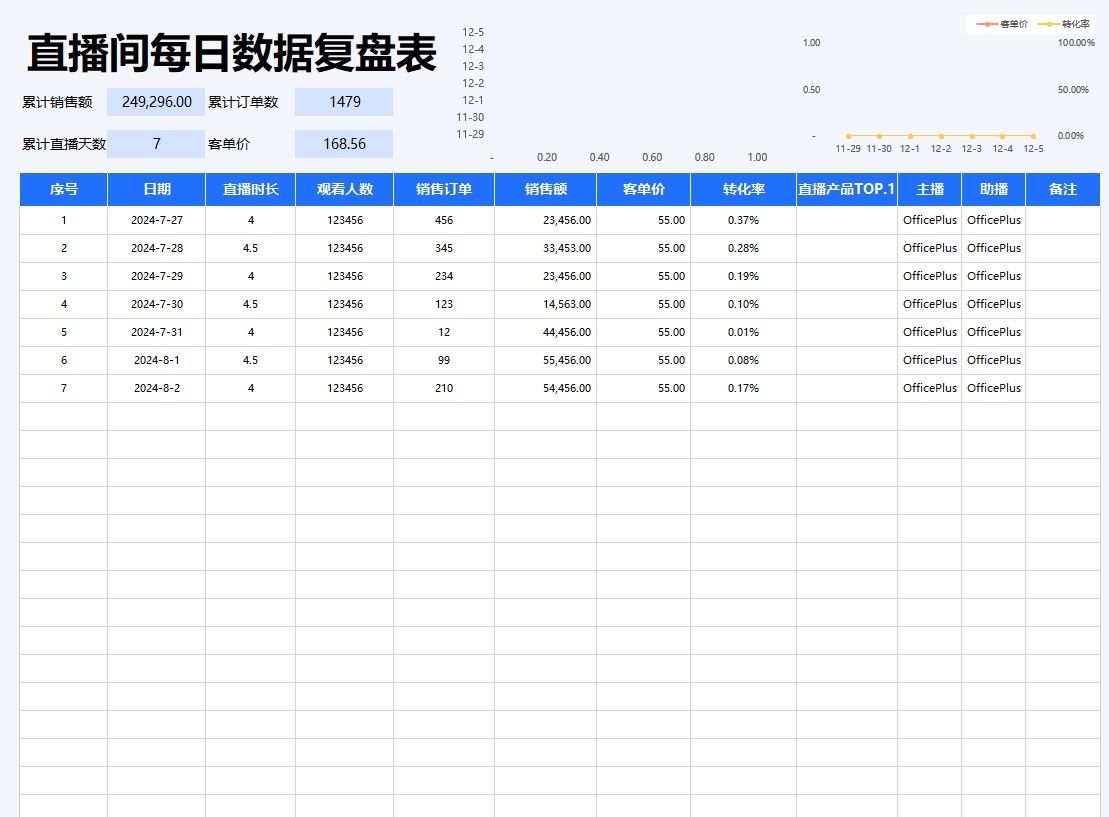The image size is (1109, 817).
Task: Click the cumulative live days value 7
Action: coord(156,144)
